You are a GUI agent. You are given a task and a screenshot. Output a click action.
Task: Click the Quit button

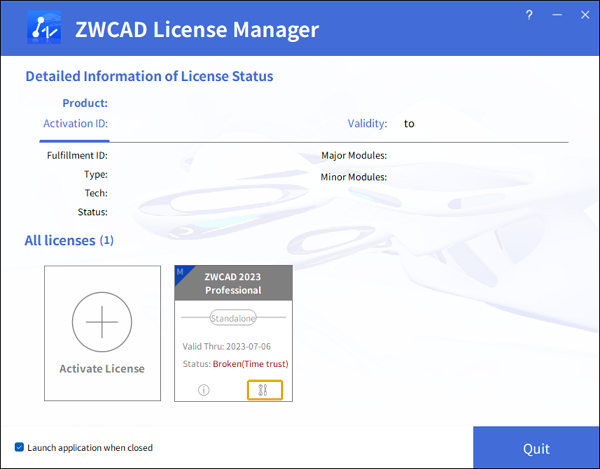pos(536,448)
